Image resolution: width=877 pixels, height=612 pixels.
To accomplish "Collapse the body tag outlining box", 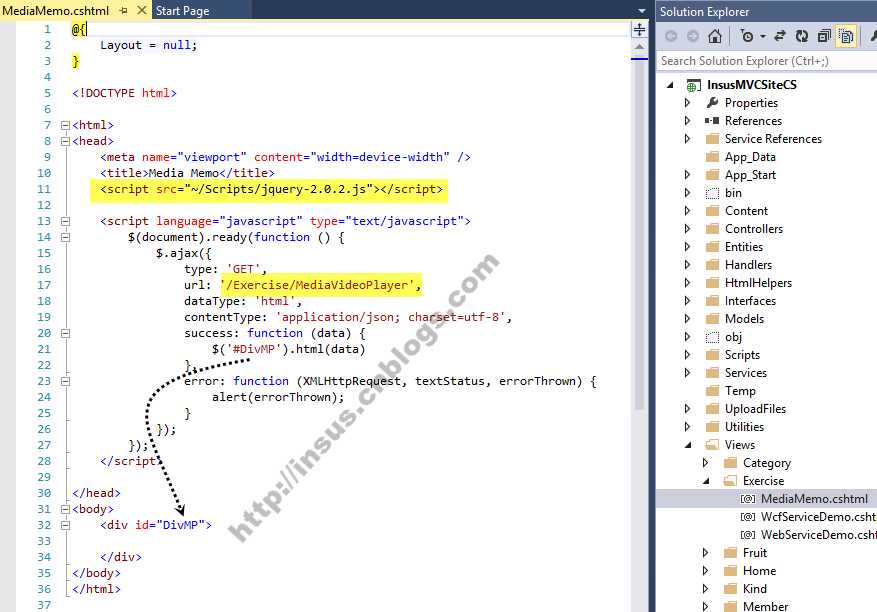I will tap(65, 510).
